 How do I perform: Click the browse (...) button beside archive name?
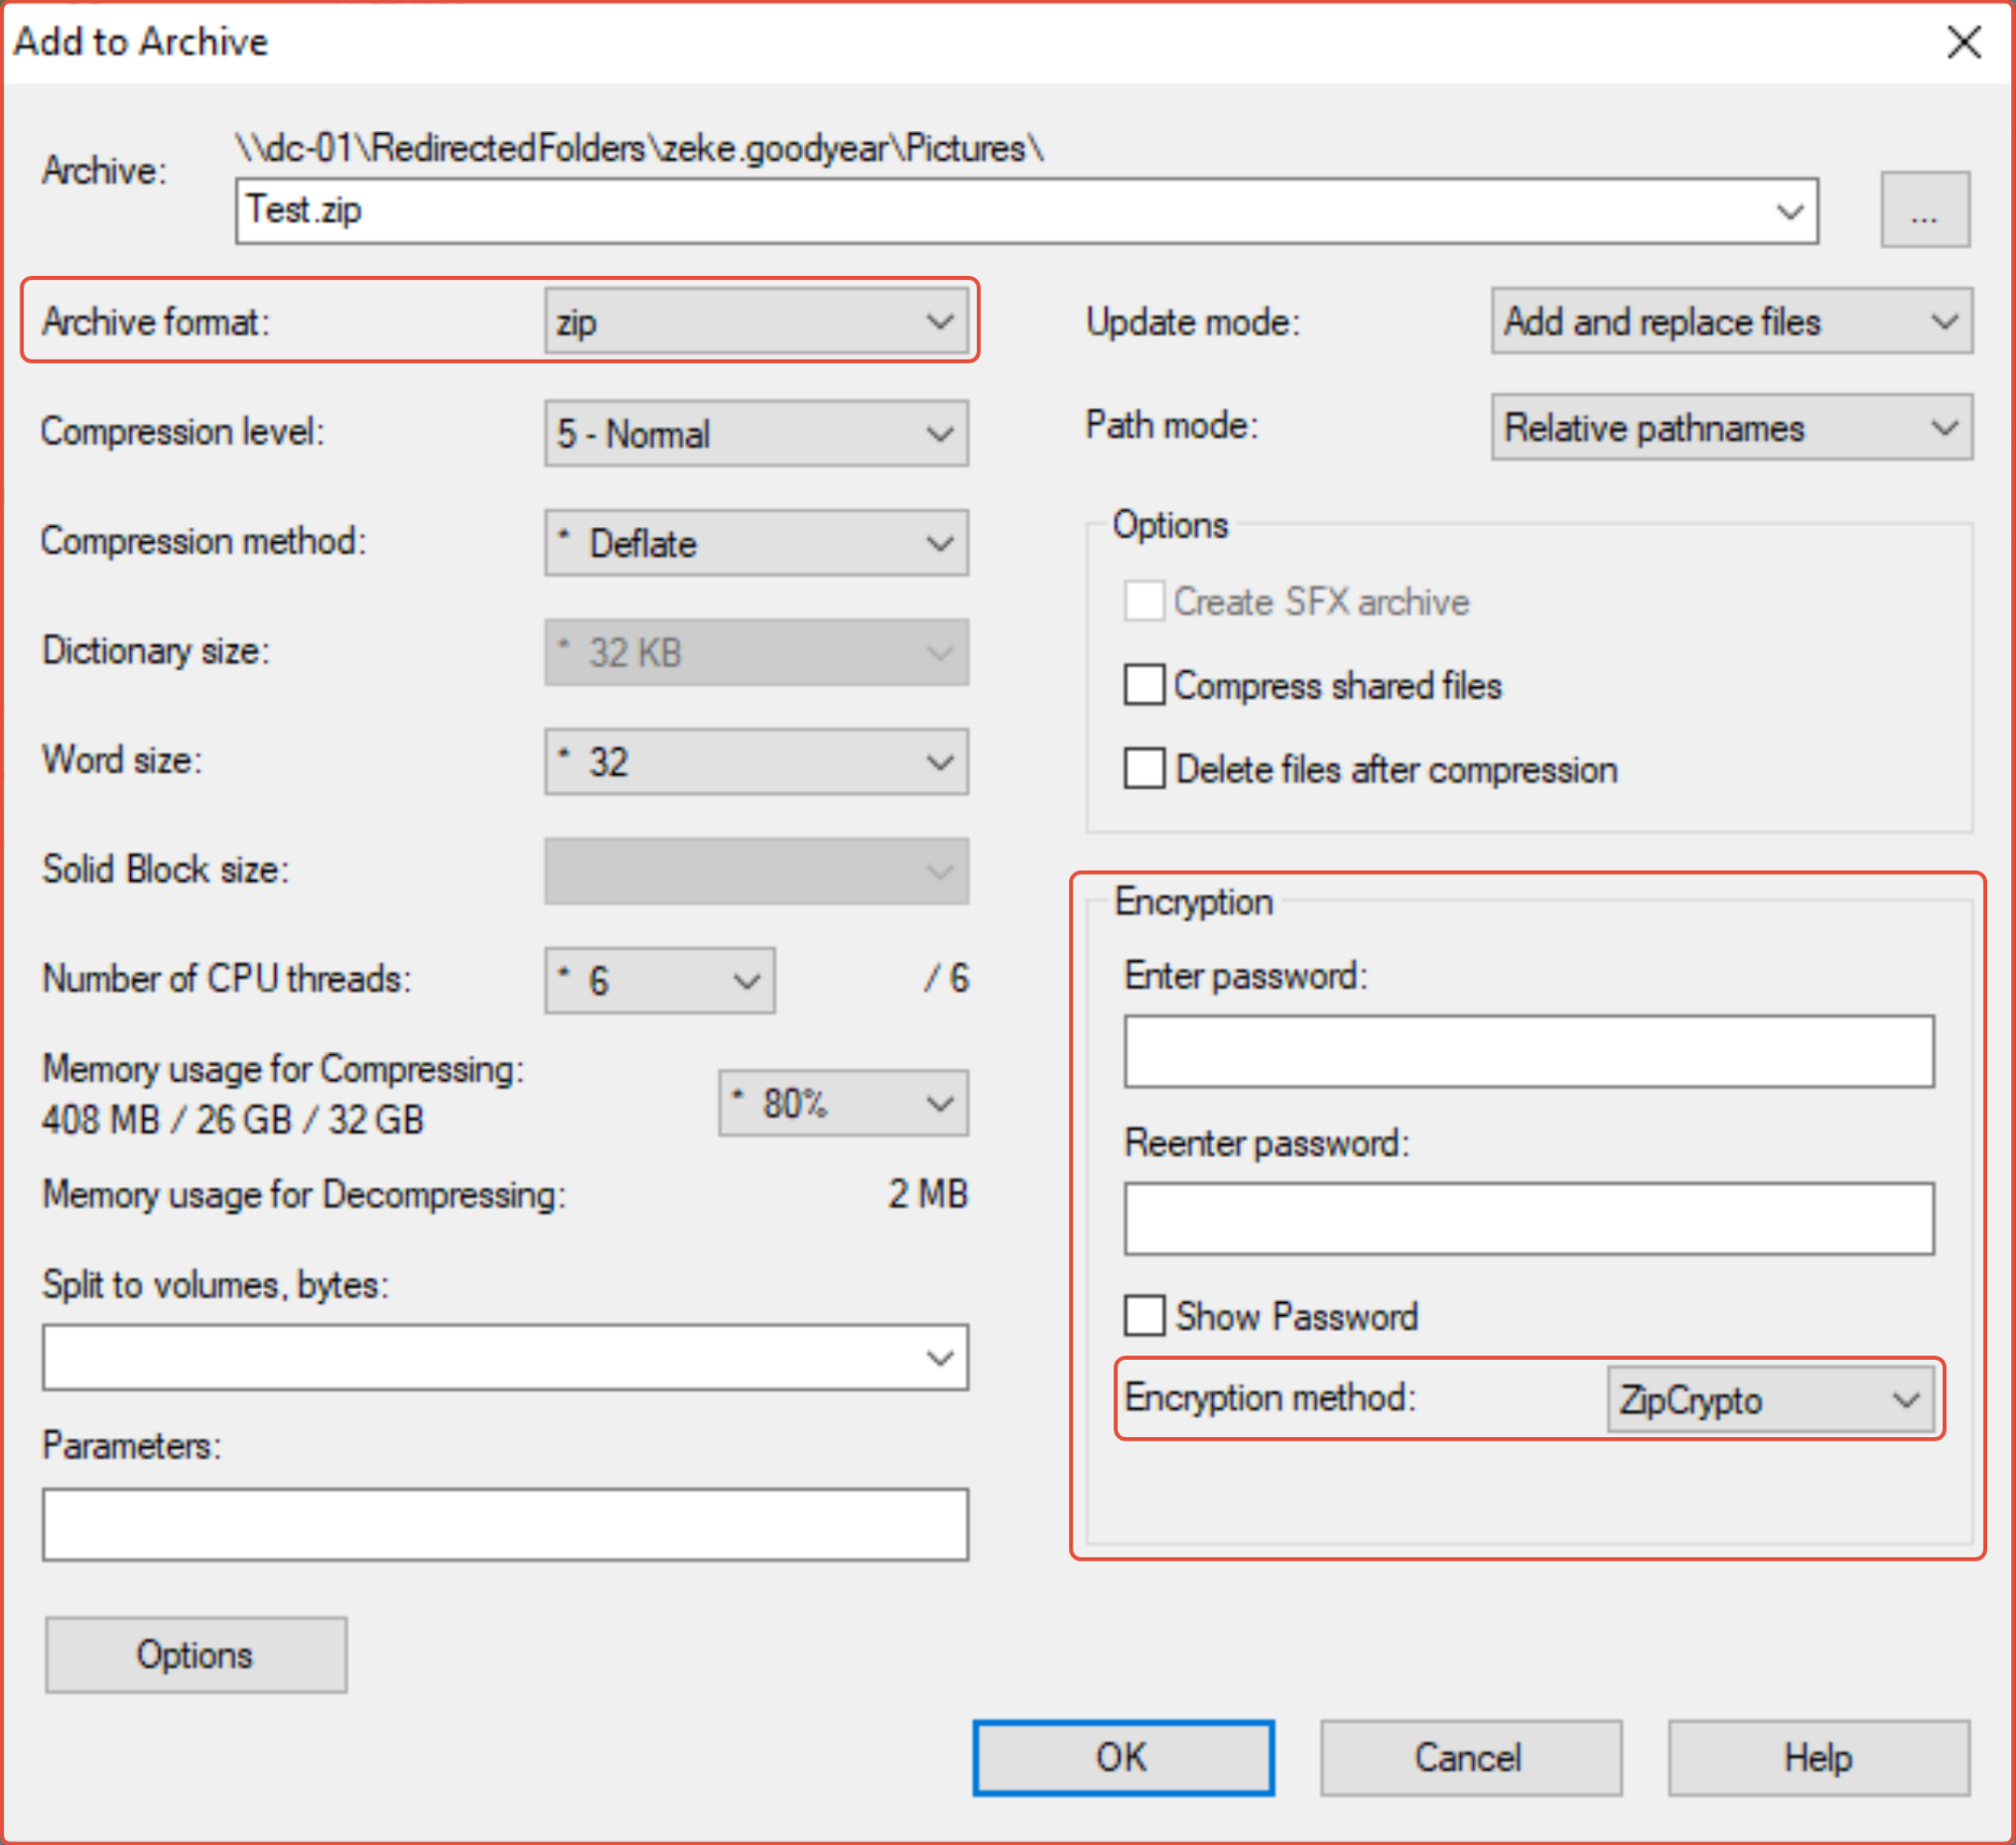click(1924, 210)
